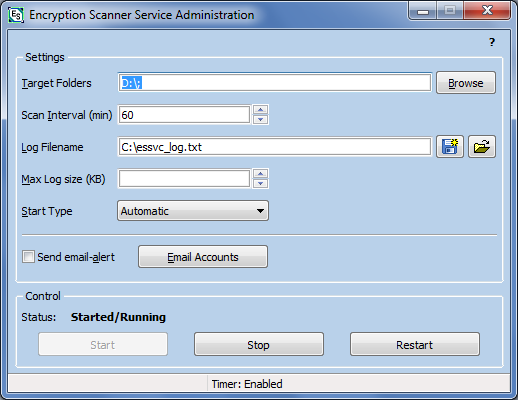Enable the Send email-alert checkbox
518x400 pixels.
(28, 257)
